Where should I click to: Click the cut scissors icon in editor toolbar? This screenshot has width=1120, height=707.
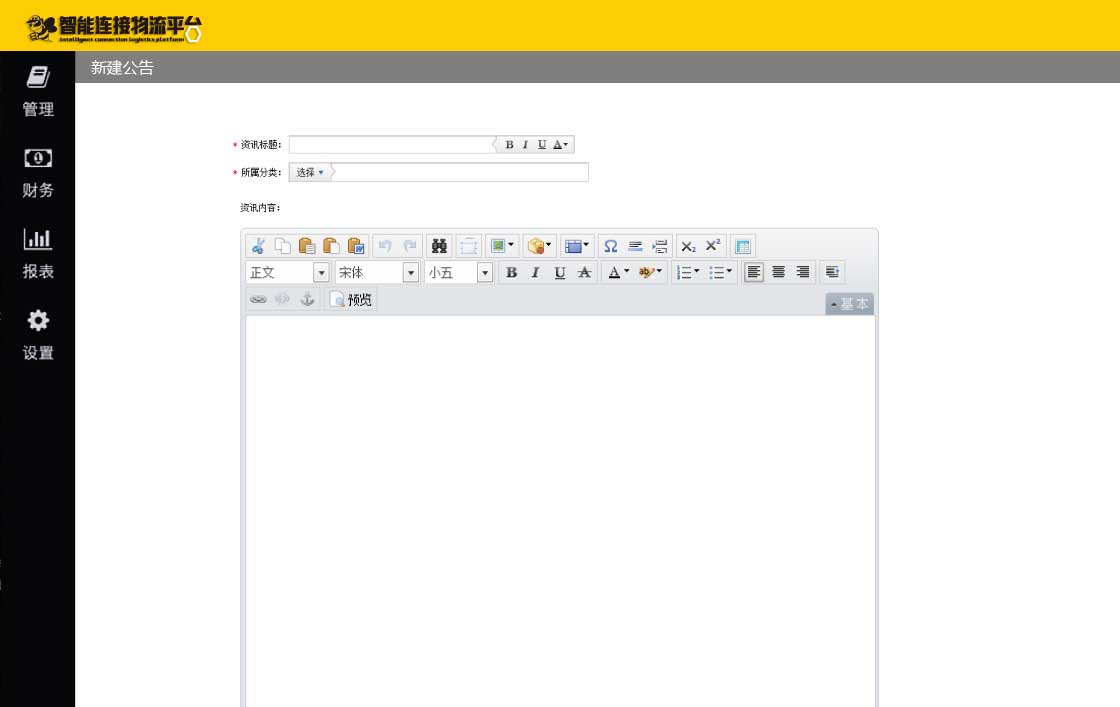(x=258, y=246)
